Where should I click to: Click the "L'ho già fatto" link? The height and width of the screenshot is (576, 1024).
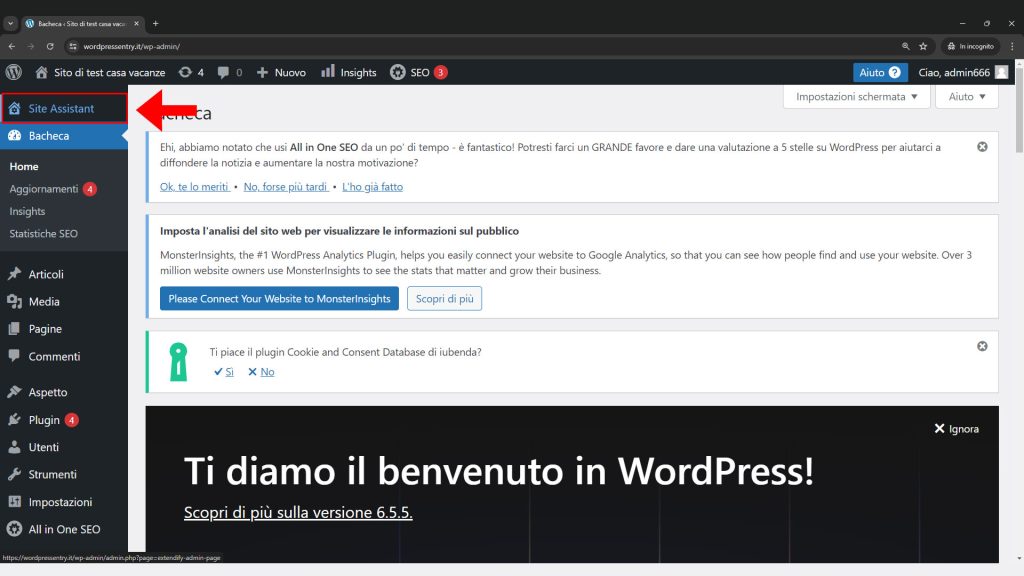coord(372,187)
